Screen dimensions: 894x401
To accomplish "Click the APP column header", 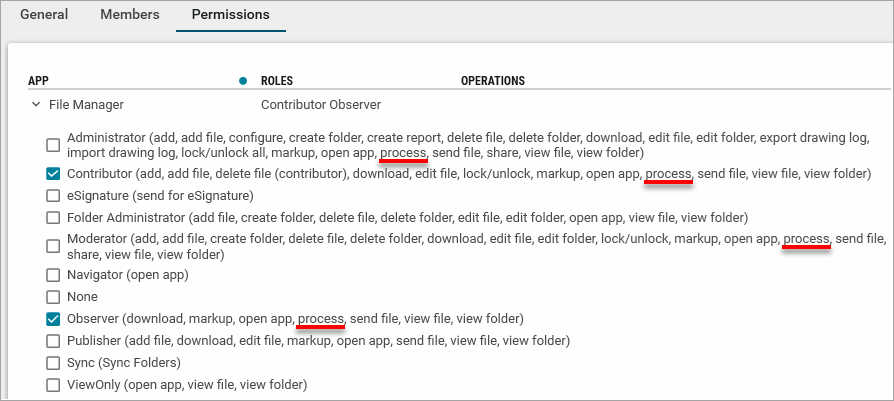I will pos(39,81).
